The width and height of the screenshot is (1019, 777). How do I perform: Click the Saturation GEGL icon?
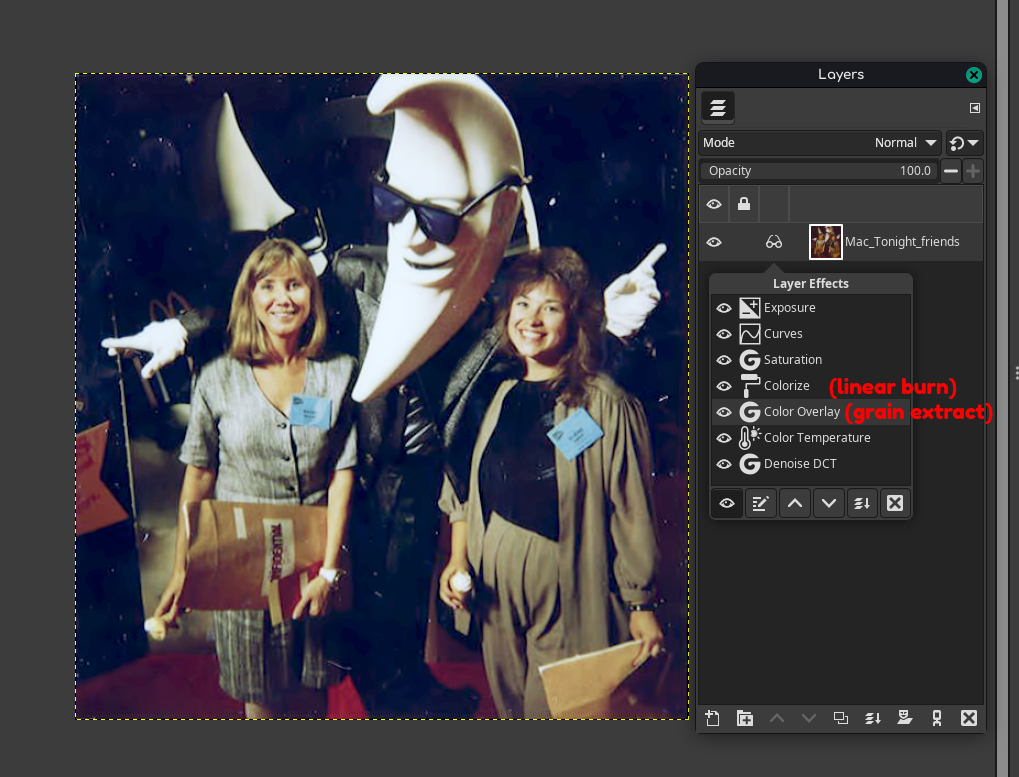click(749, 360)
